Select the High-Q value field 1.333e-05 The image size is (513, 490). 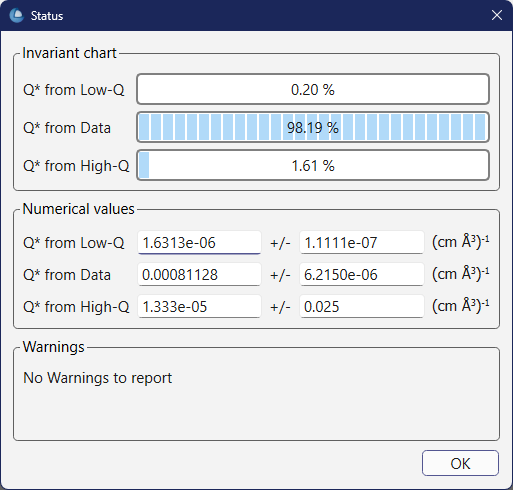[199, 307]
